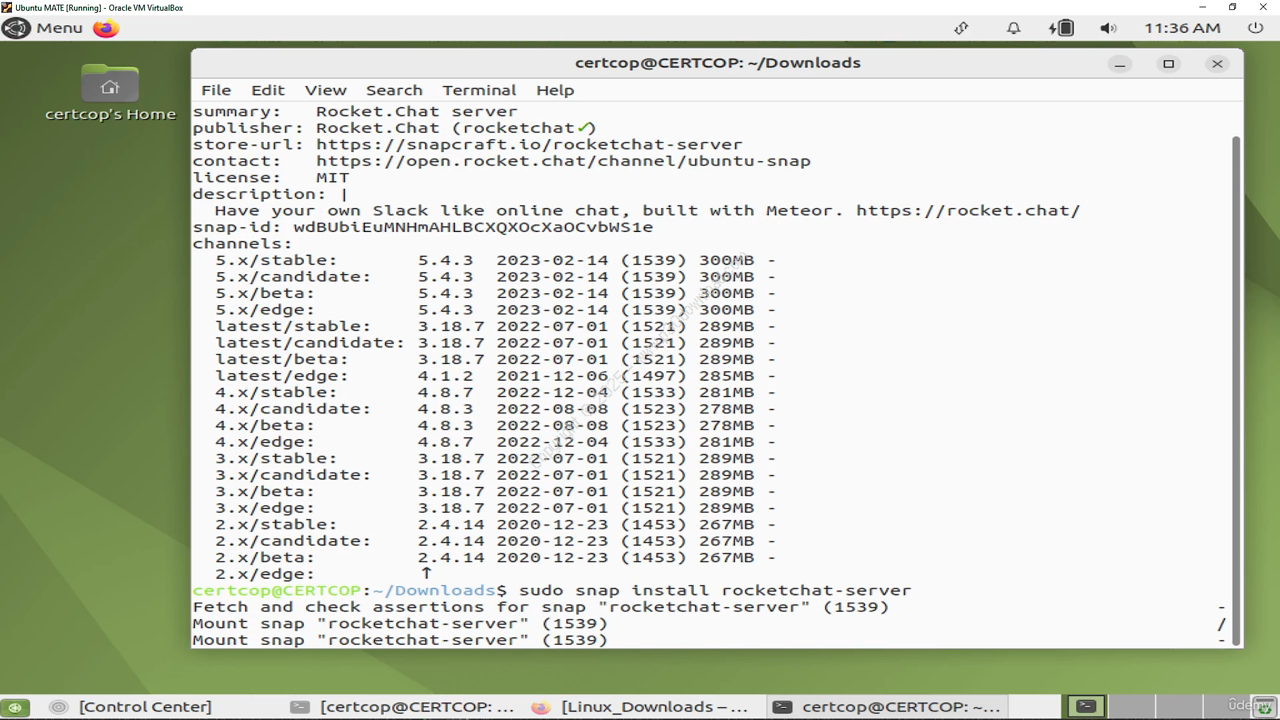Open the Ubuntu MATE Menu launcher

coord(44,28)
